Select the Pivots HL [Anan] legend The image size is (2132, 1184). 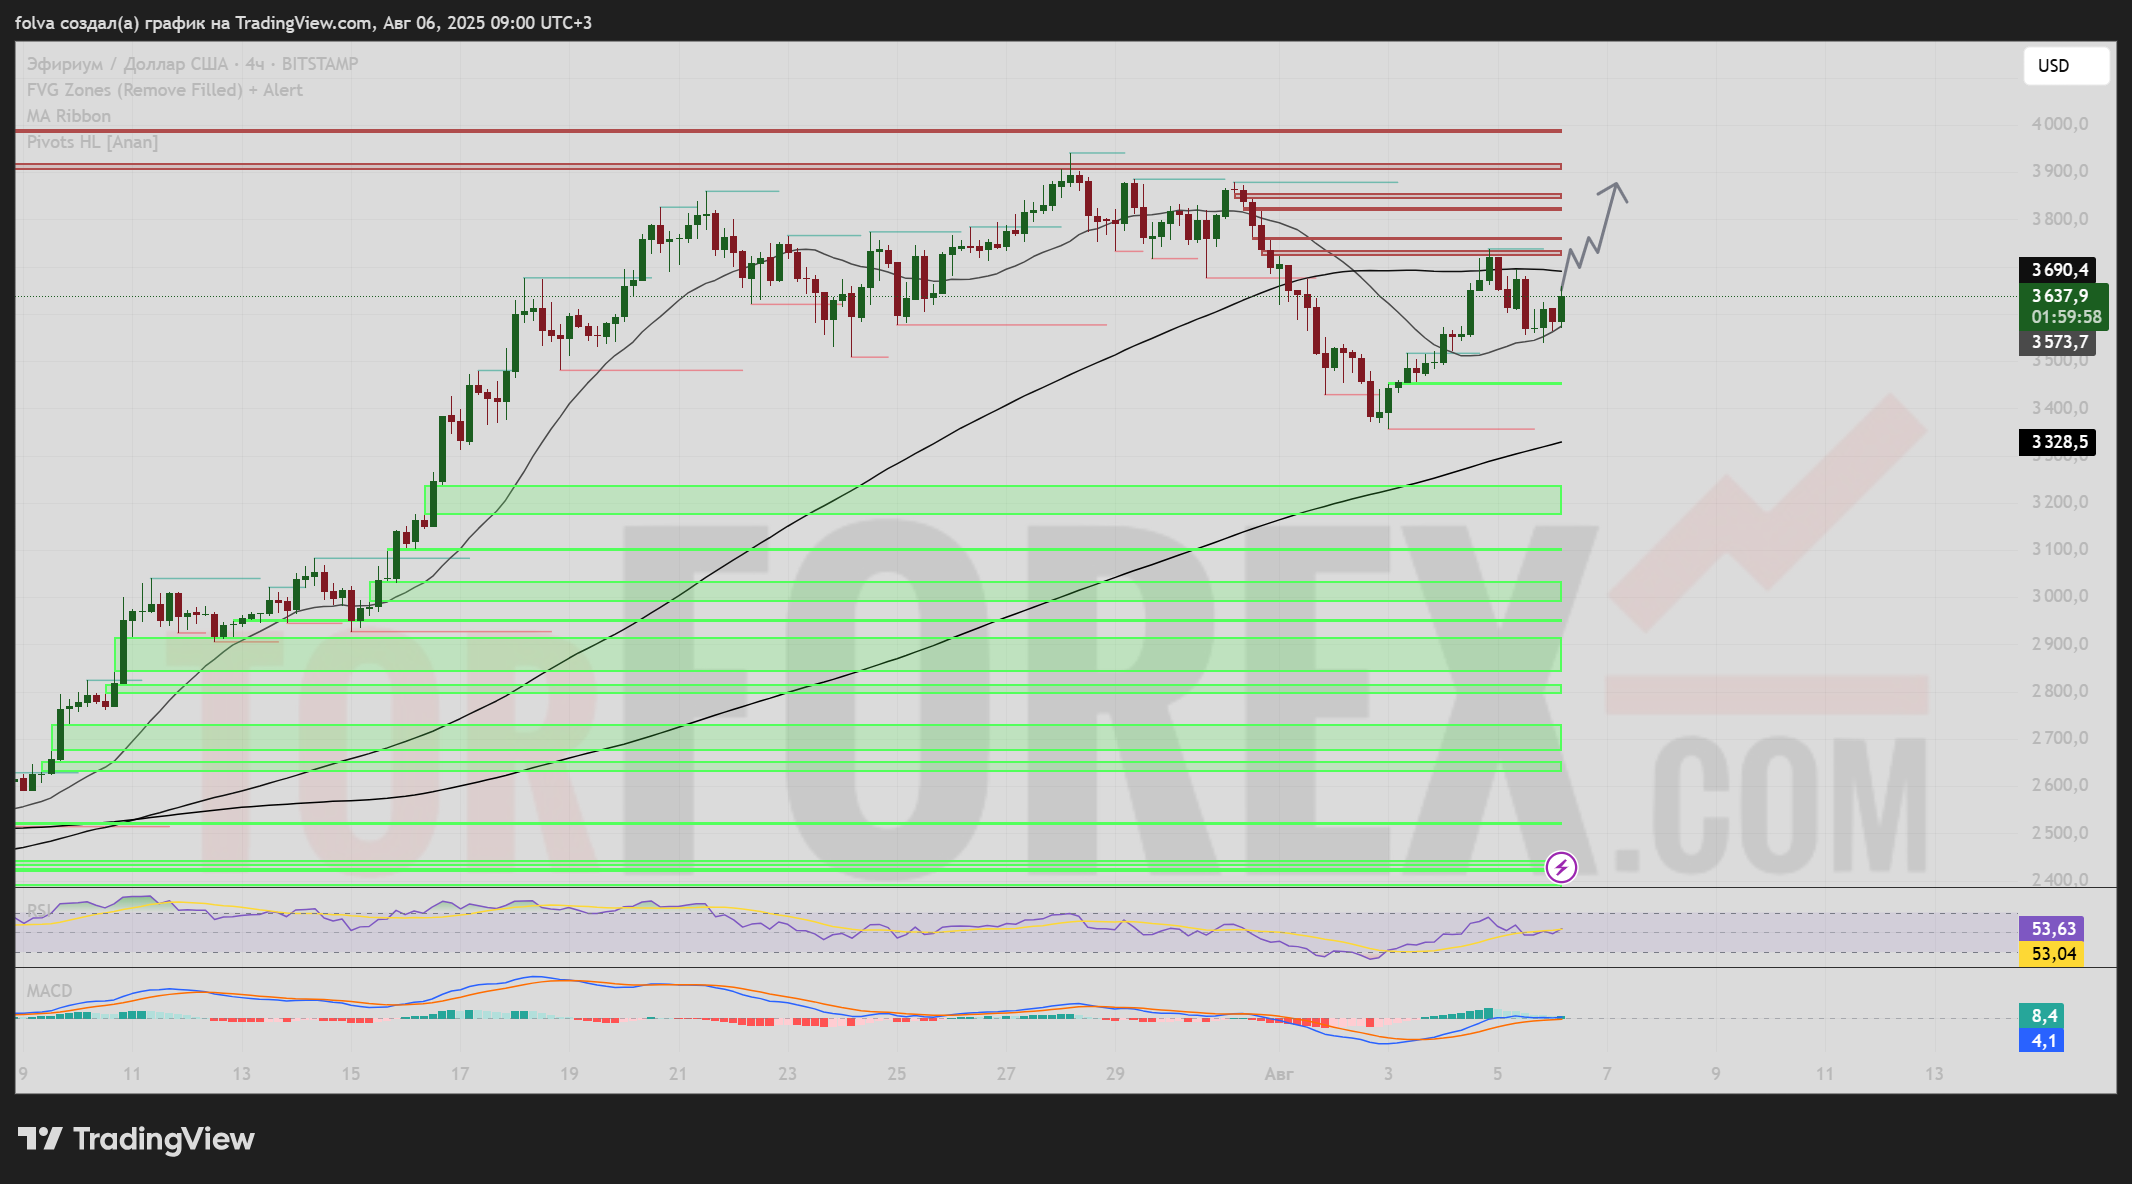point(92,142)
